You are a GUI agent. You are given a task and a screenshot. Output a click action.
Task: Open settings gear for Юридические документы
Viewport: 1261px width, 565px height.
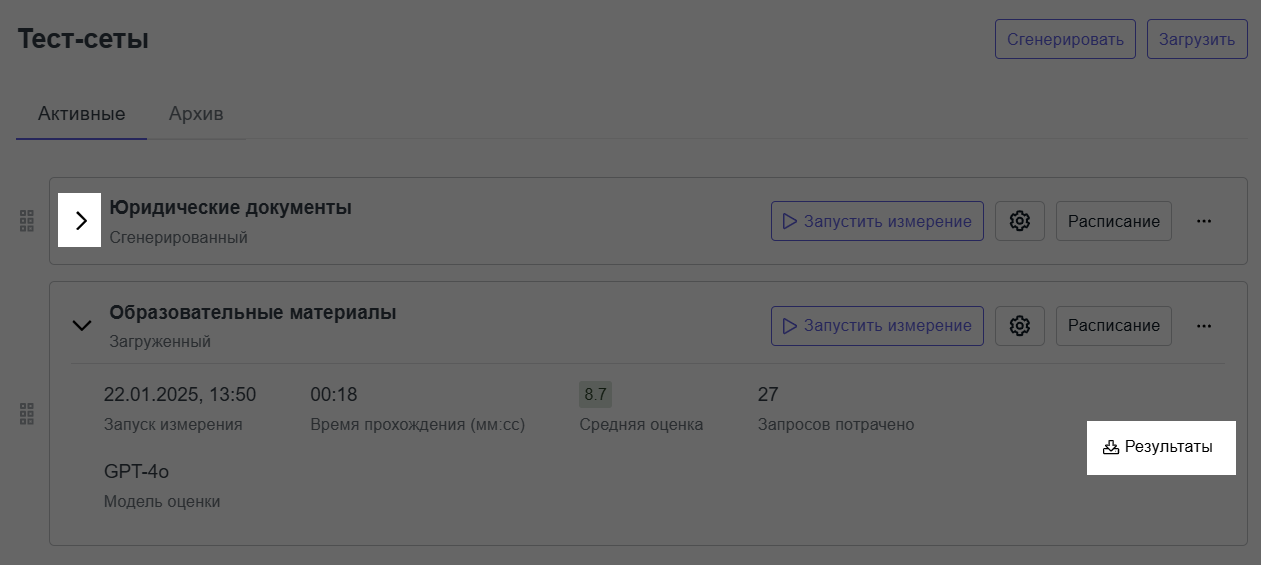point(1019,221)
